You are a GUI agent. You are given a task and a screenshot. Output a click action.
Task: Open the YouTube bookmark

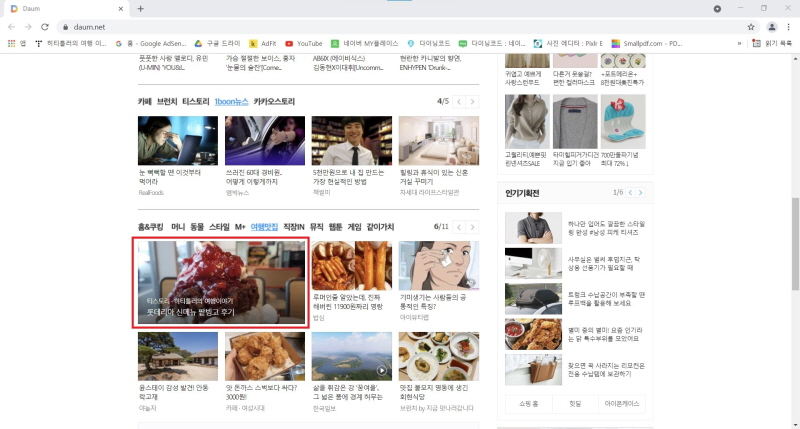tap(304, 43)
